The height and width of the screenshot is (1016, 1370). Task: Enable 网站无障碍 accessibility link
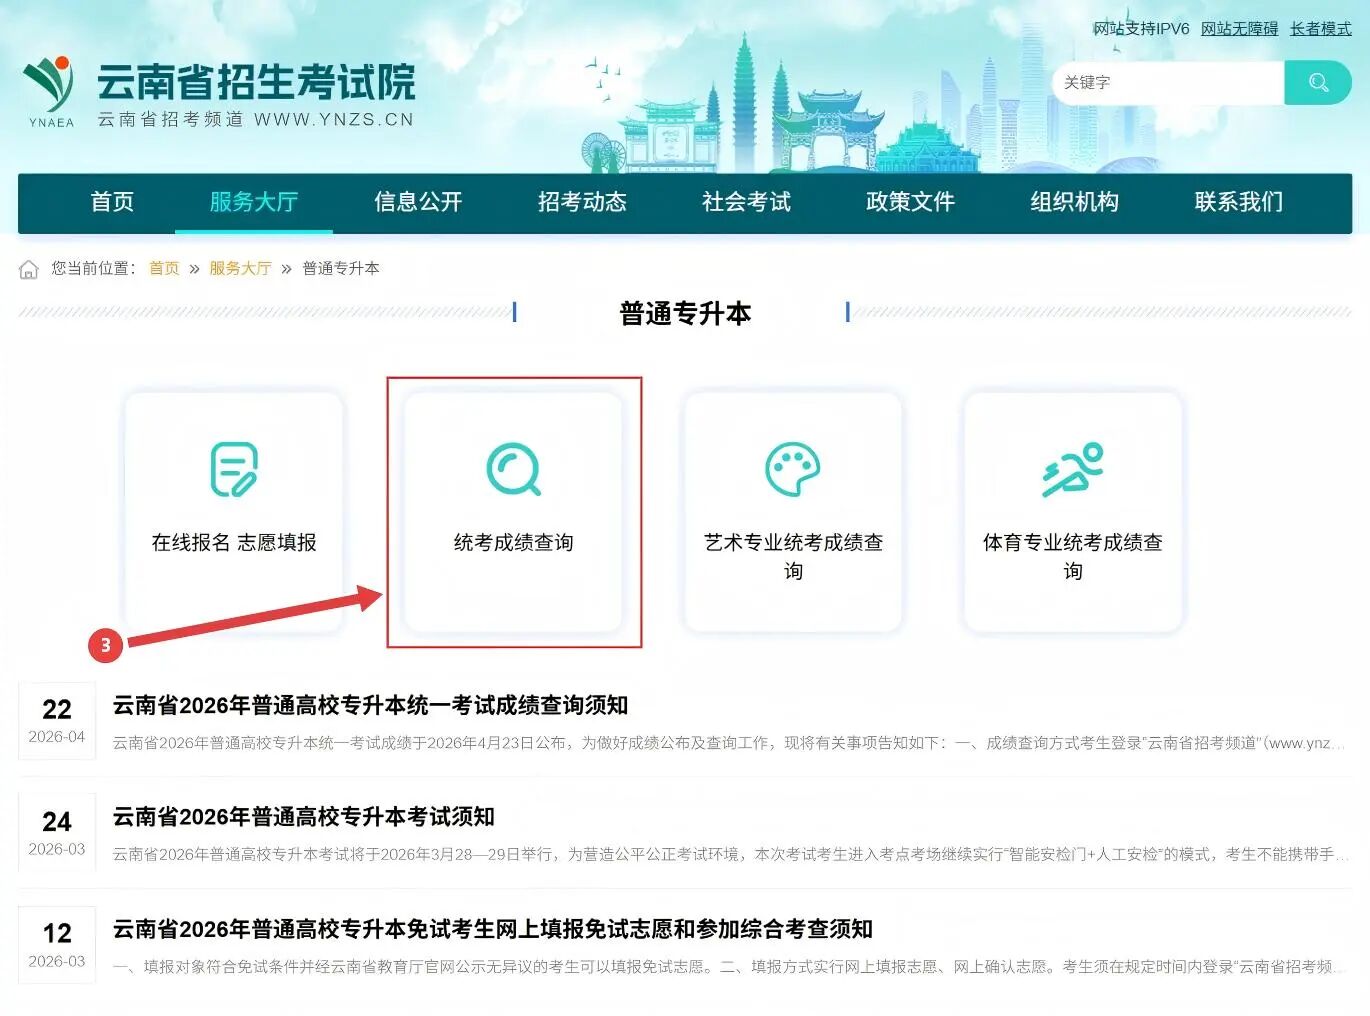[1239, 29]
